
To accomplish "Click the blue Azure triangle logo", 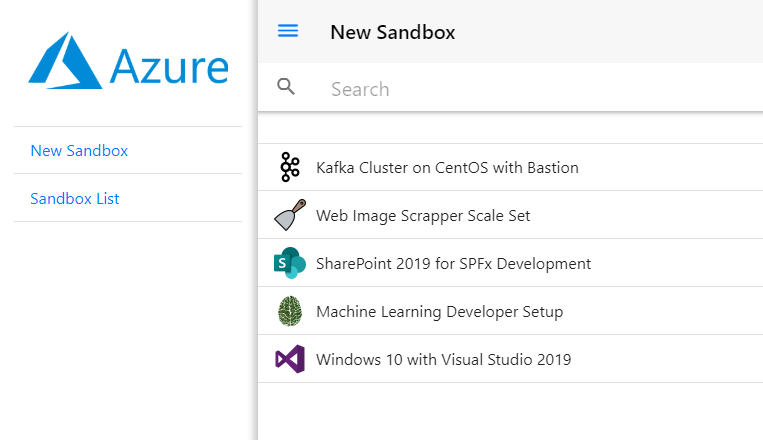I will [66, 61].
